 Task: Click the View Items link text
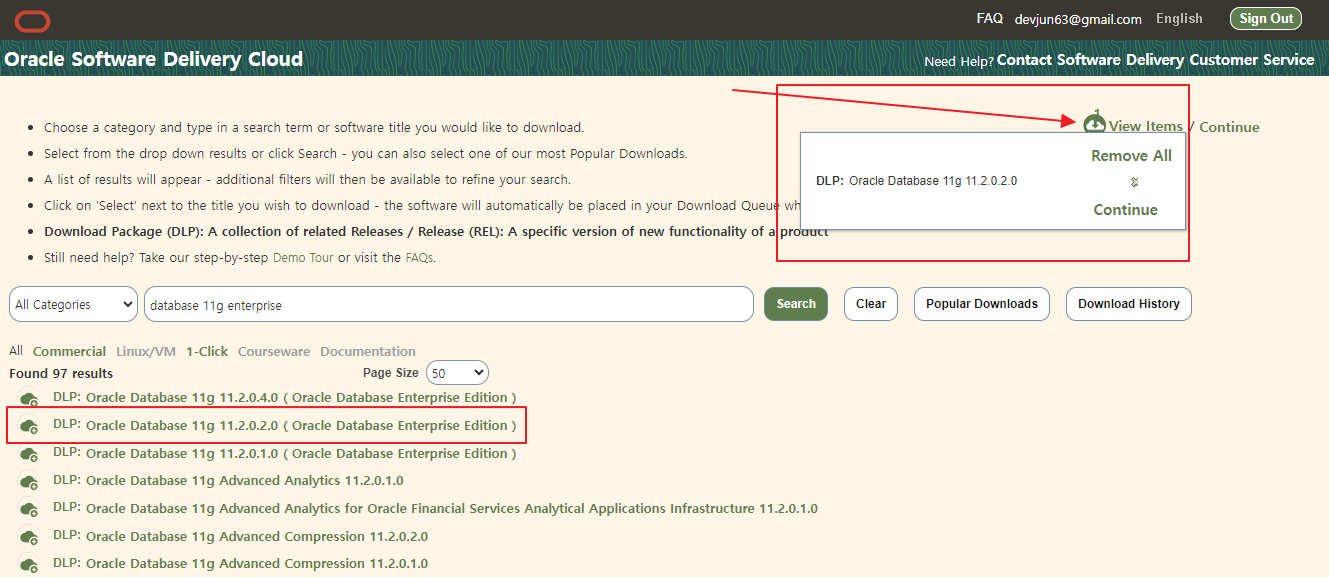point(1146,127)
